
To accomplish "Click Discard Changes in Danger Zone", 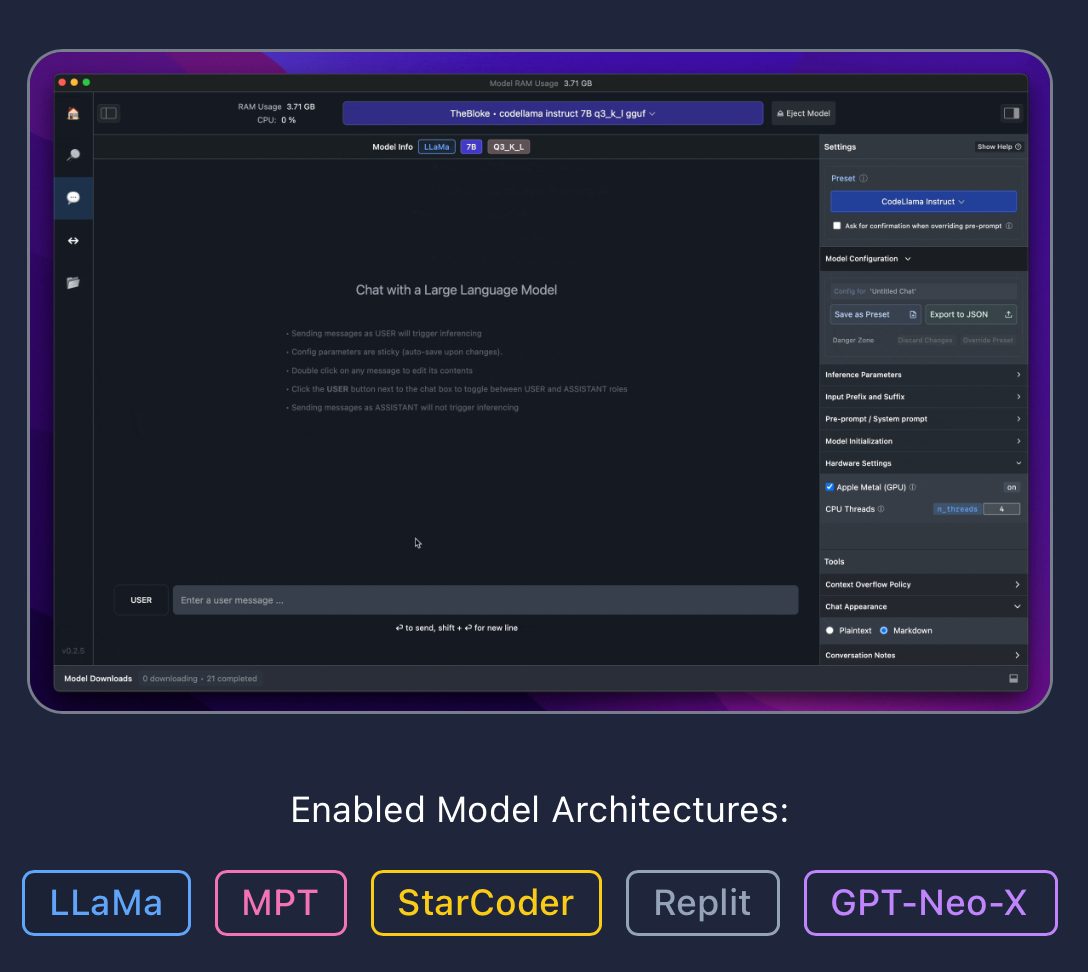I will pyautogui.click(x=924, y=340).
